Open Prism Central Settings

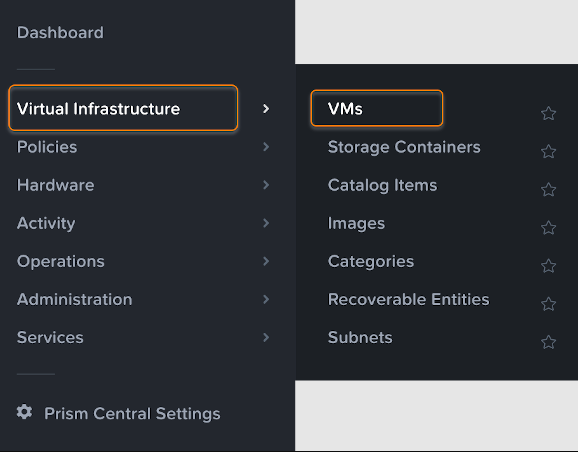[132, 413]
